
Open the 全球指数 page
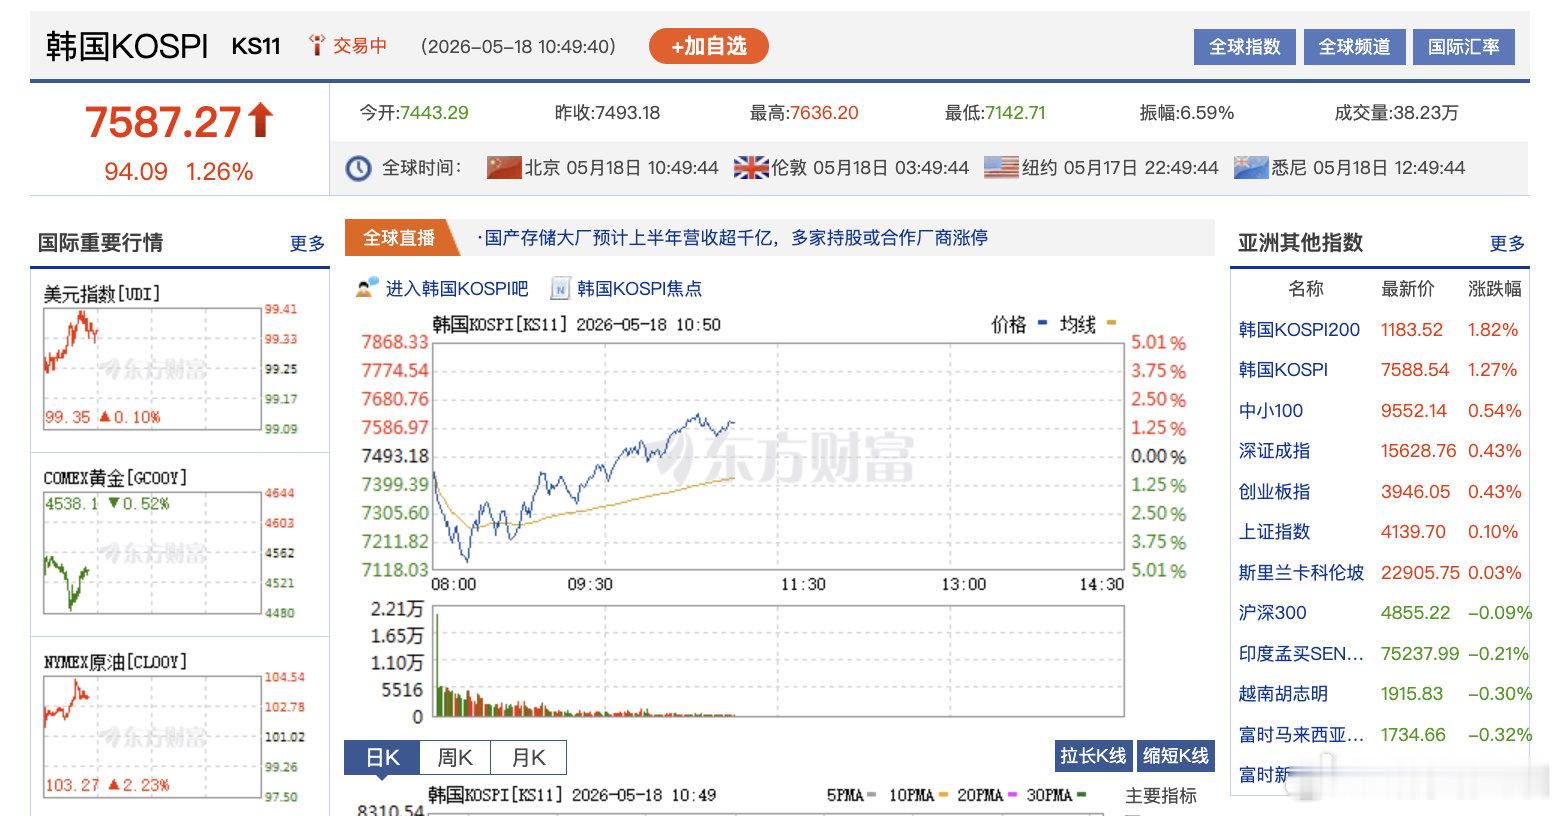click(x=1244, y=47)
